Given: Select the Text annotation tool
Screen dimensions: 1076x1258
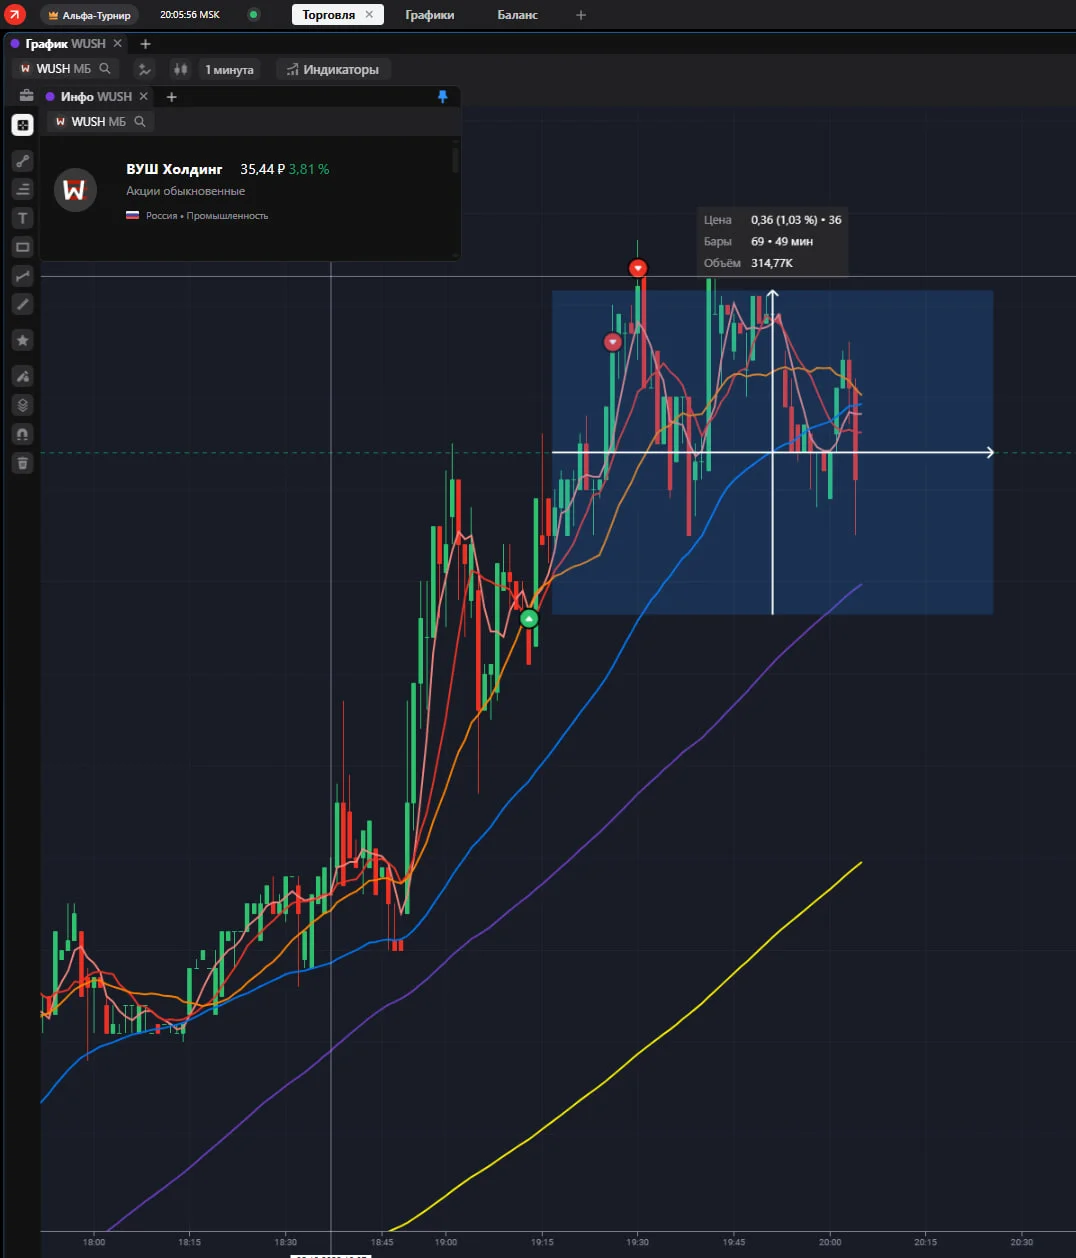Looking at the screenshot, I should click(x=23, y=218).
